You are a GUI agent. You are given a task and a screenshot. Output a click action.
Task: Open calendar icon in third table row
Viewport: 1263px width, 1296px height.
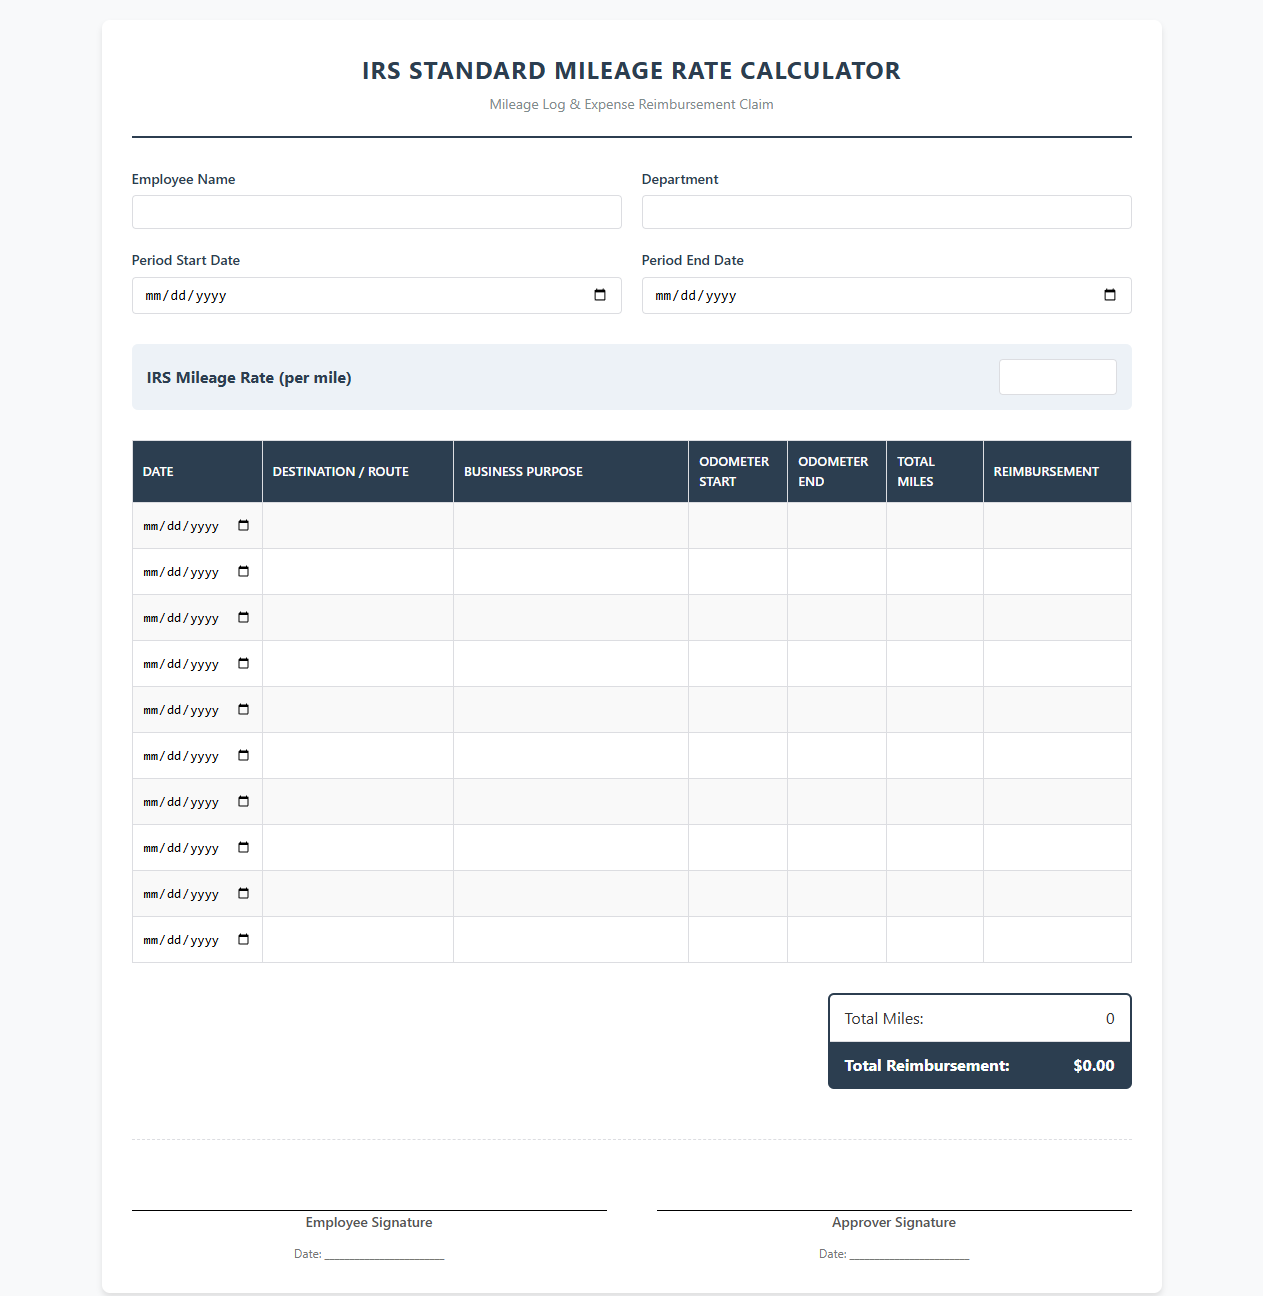point(243,617)
